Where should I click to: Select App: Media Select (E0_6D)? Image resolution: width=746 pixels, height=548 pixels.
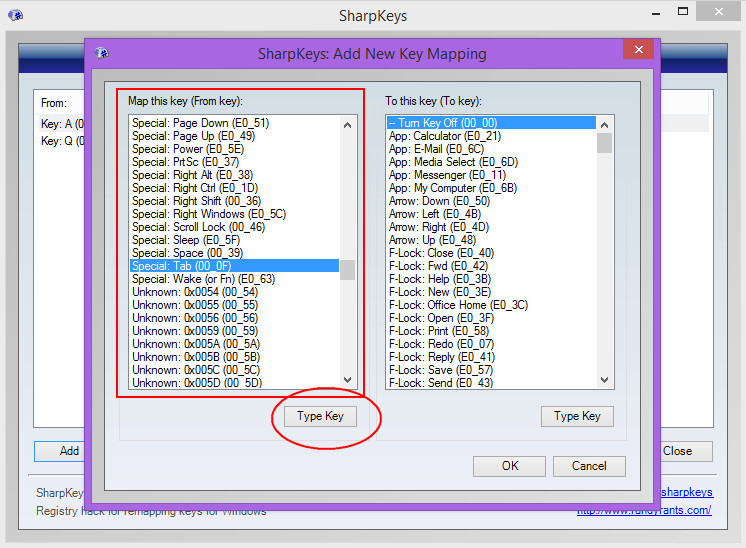click(x=491, y=162)
